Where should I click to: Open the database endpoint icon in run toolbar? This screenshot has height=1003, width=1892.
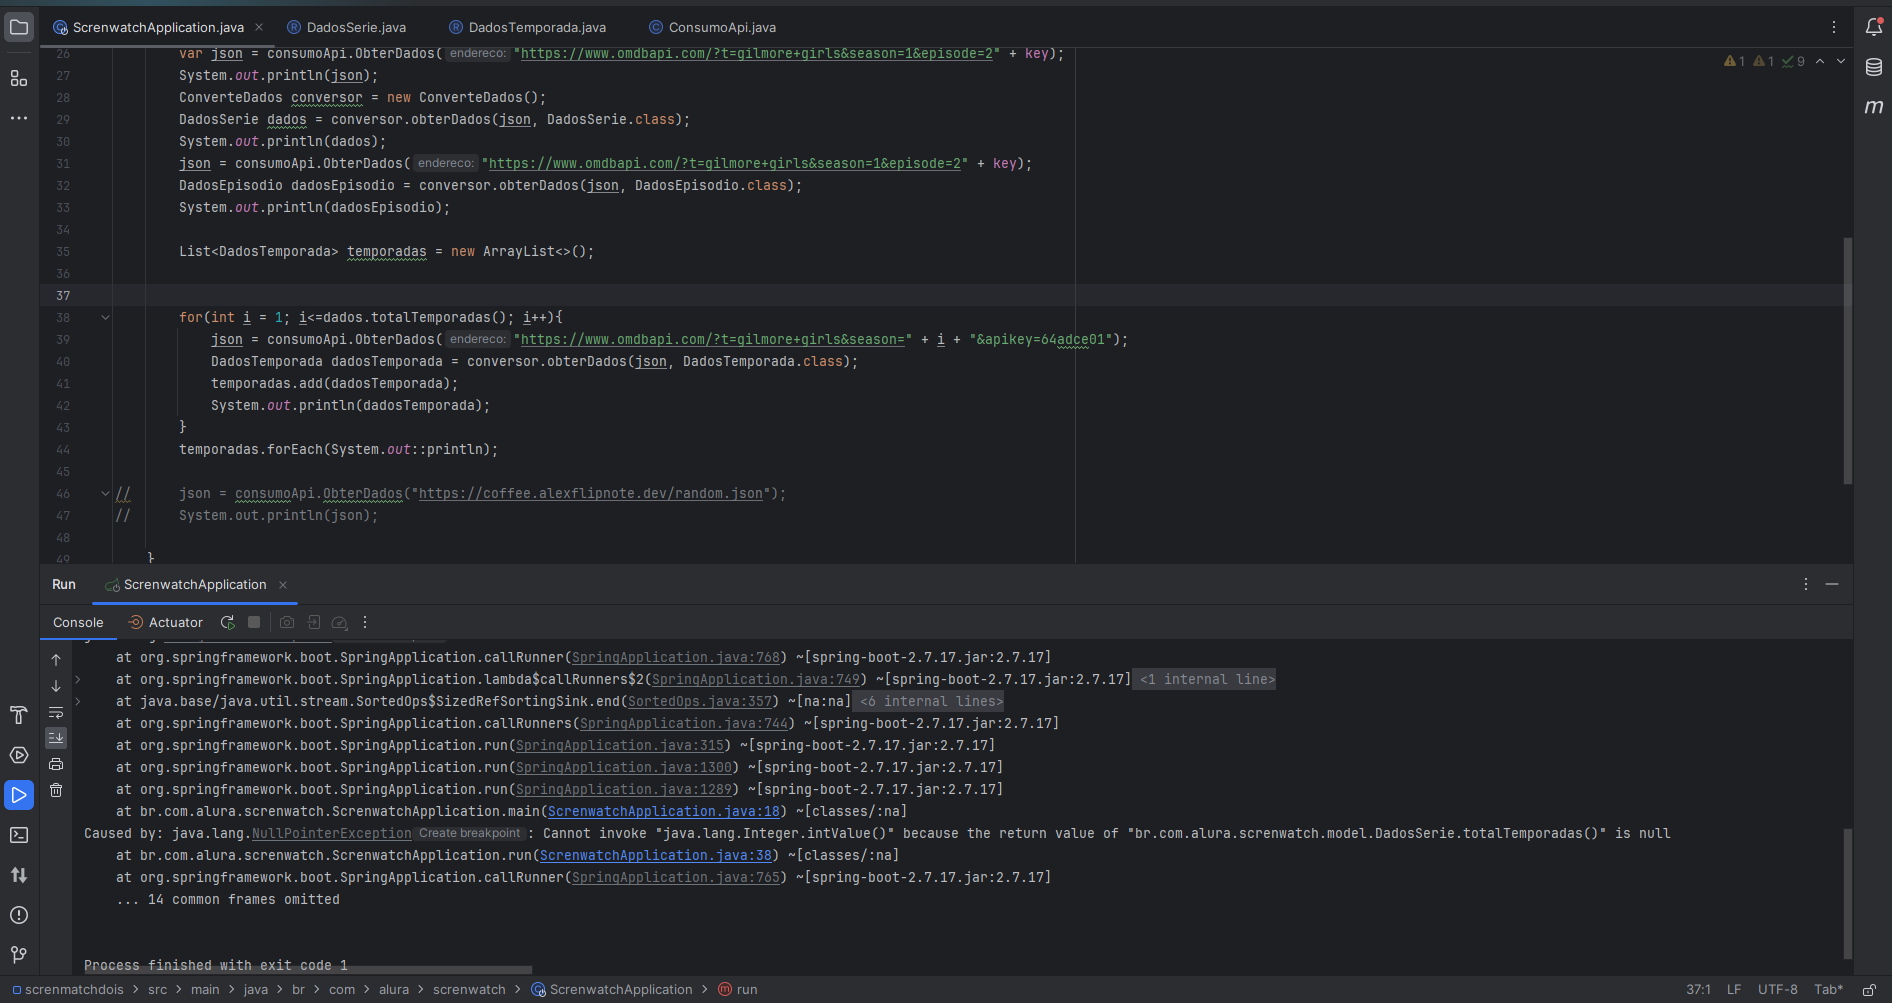coord(339,622)
